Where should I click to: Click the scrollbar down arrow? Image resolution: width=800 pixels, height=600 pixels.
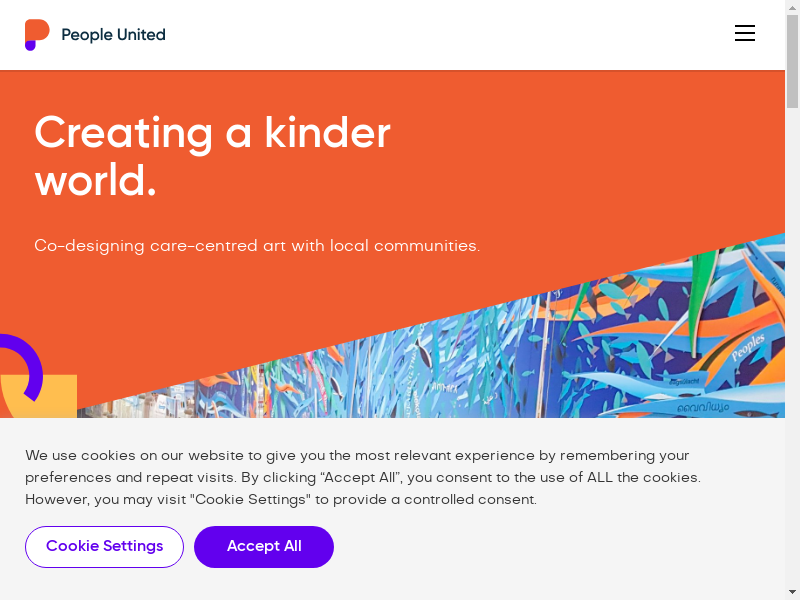[x=792, y=592]
